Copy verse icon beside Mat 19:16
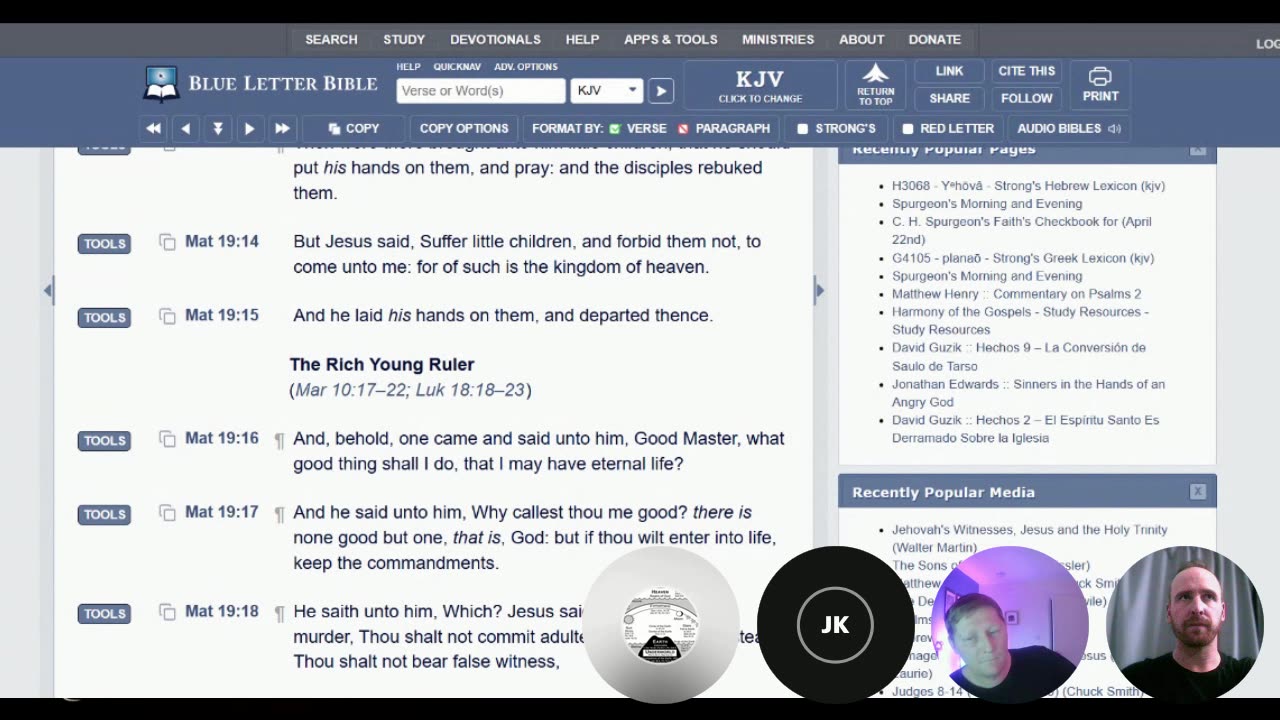Viewport: 1280px width, 720px height. (x=167, y=439)
